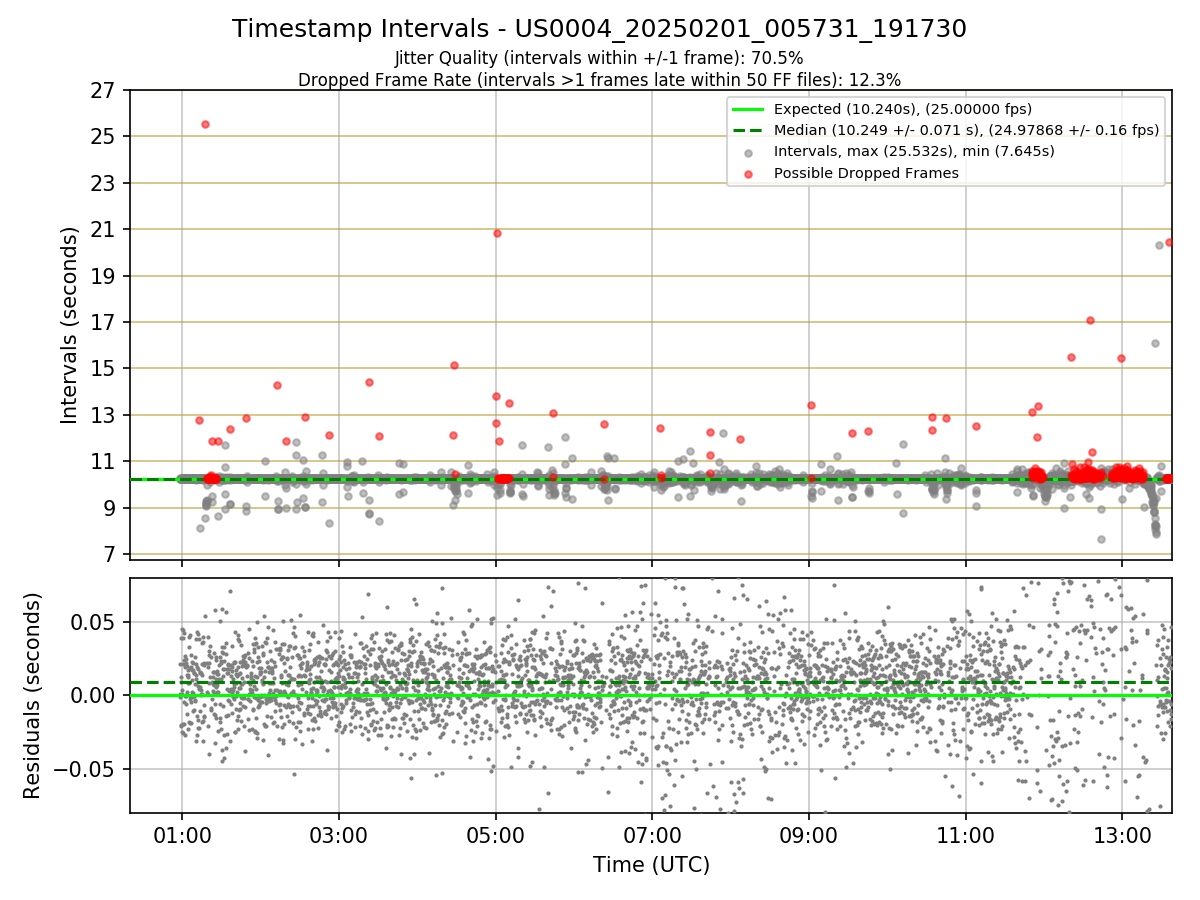
Task: Click the 25 tick on the intervals axis
Action: 103,137
